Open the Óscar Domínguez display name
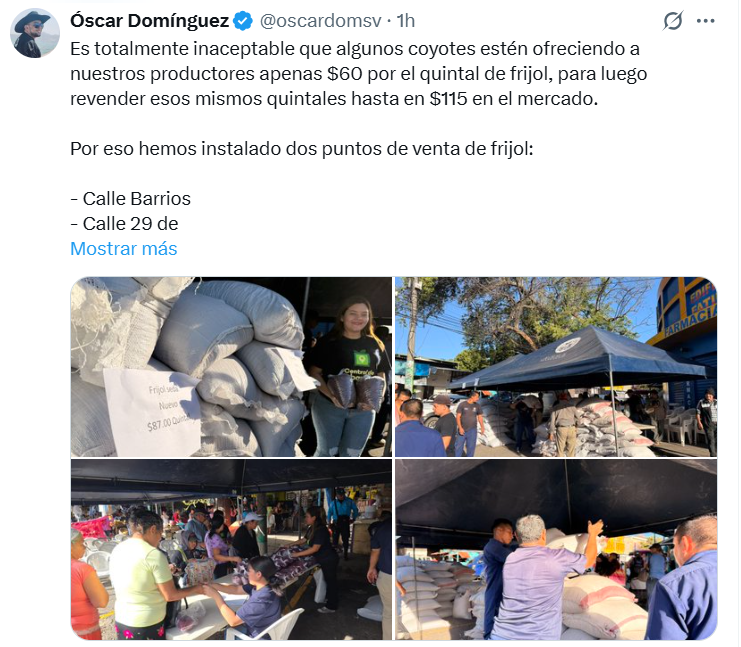Image resolution: width=741 pixels, height=647 pixels. [149, 21]
